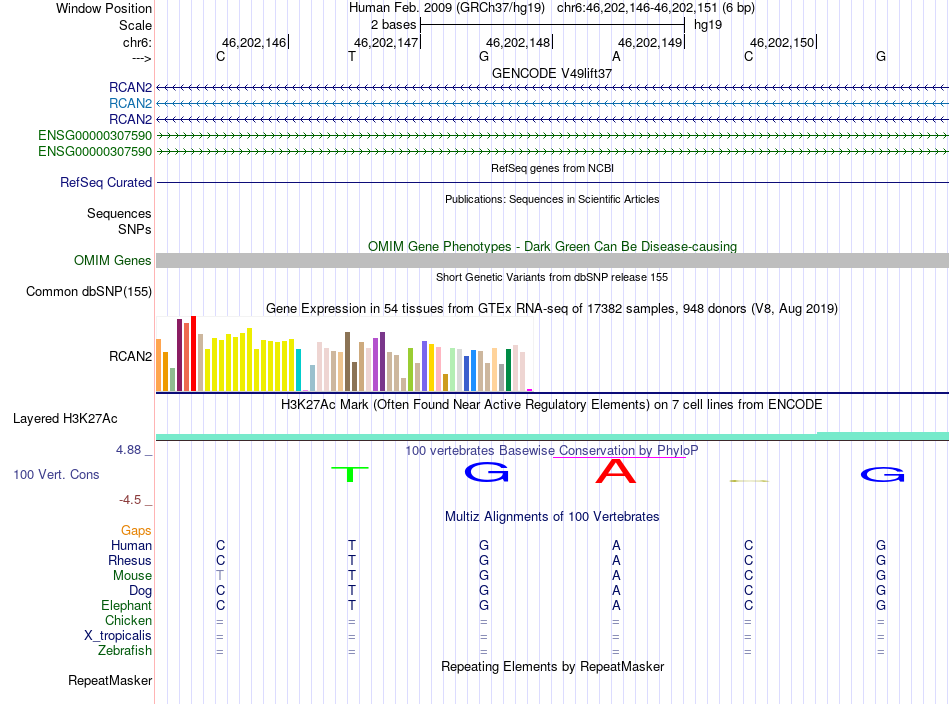Screen dimensions: 950x704
Task: Click the Chicken species row label
Action: point(128,620)
